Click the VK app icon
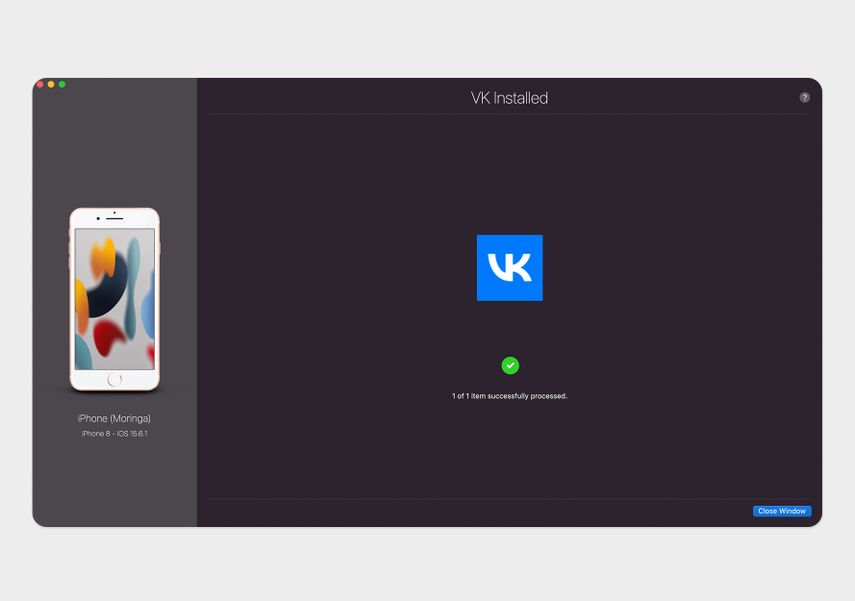This screenshot has height=601, width=855. click(510, 268)
